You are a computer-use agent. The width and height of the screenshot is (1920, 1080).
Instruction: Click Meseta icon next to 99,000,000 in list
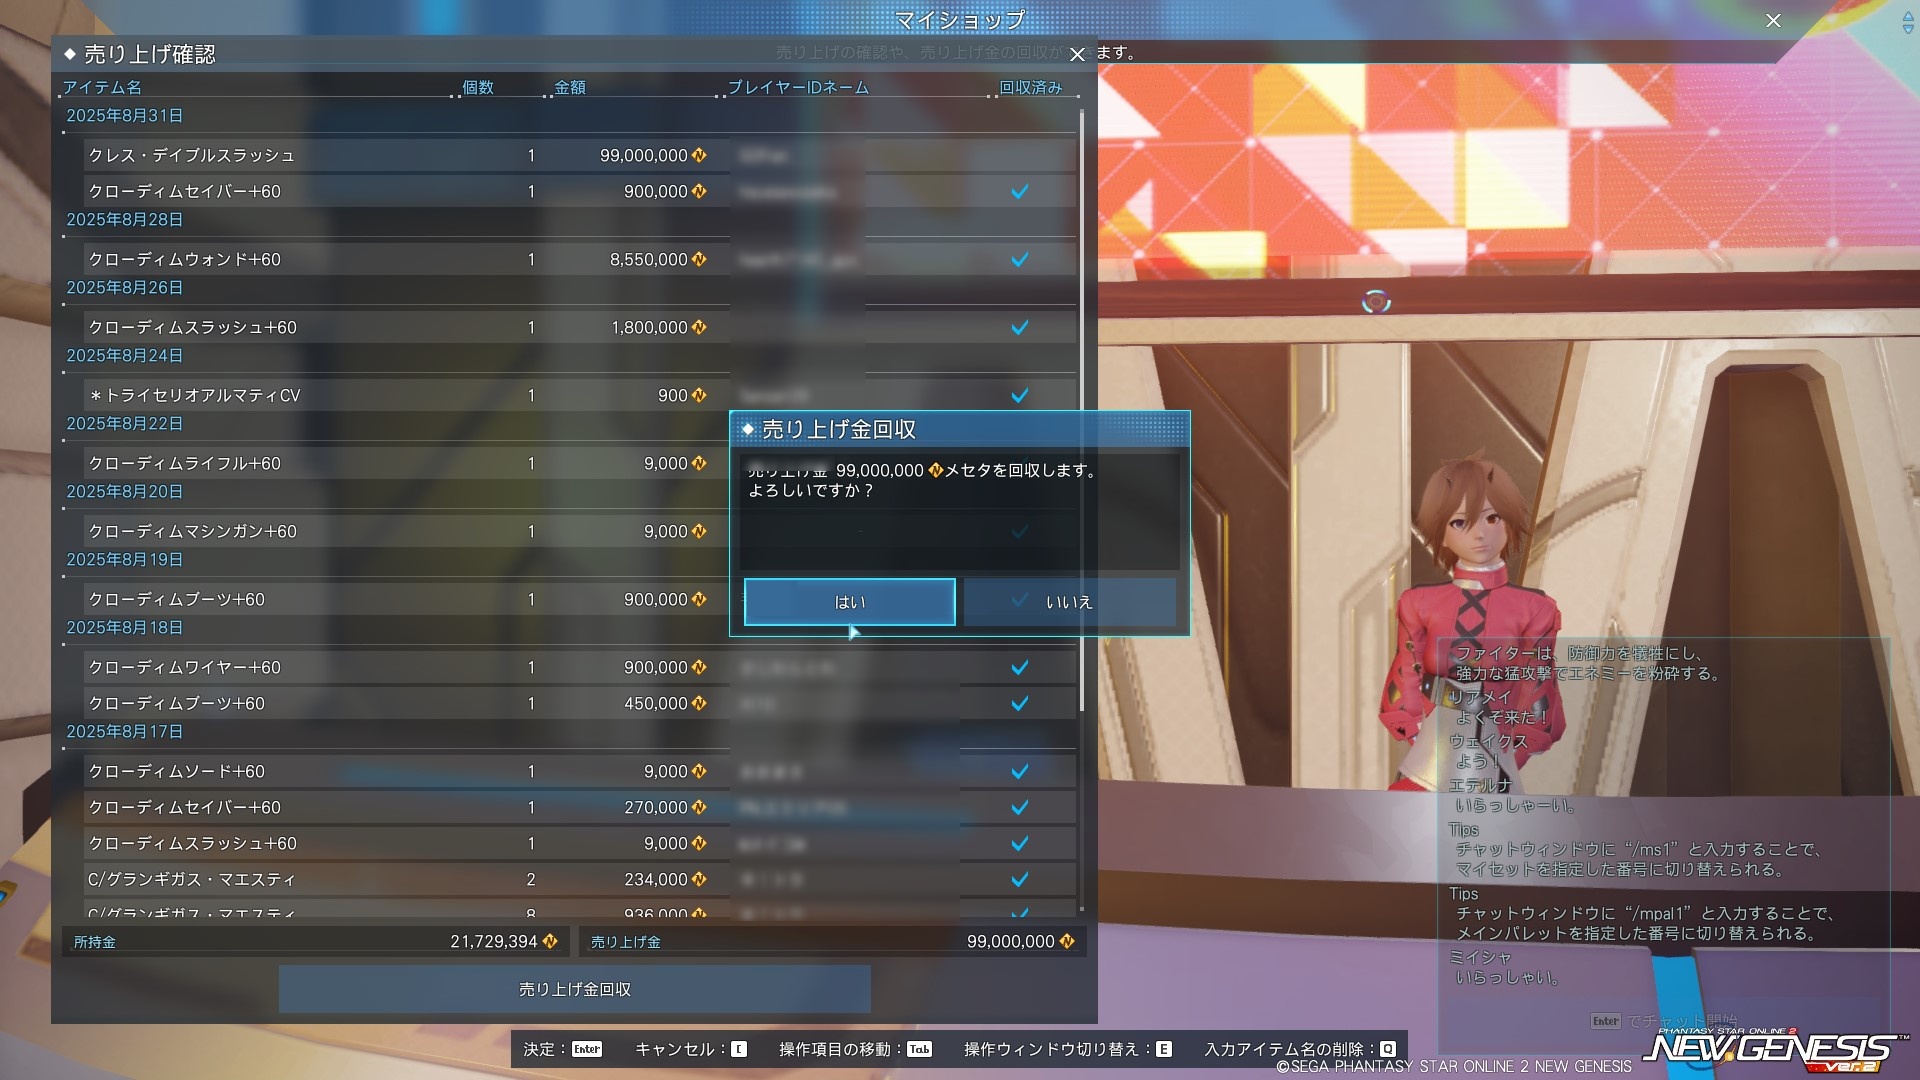tap(699, 156)
